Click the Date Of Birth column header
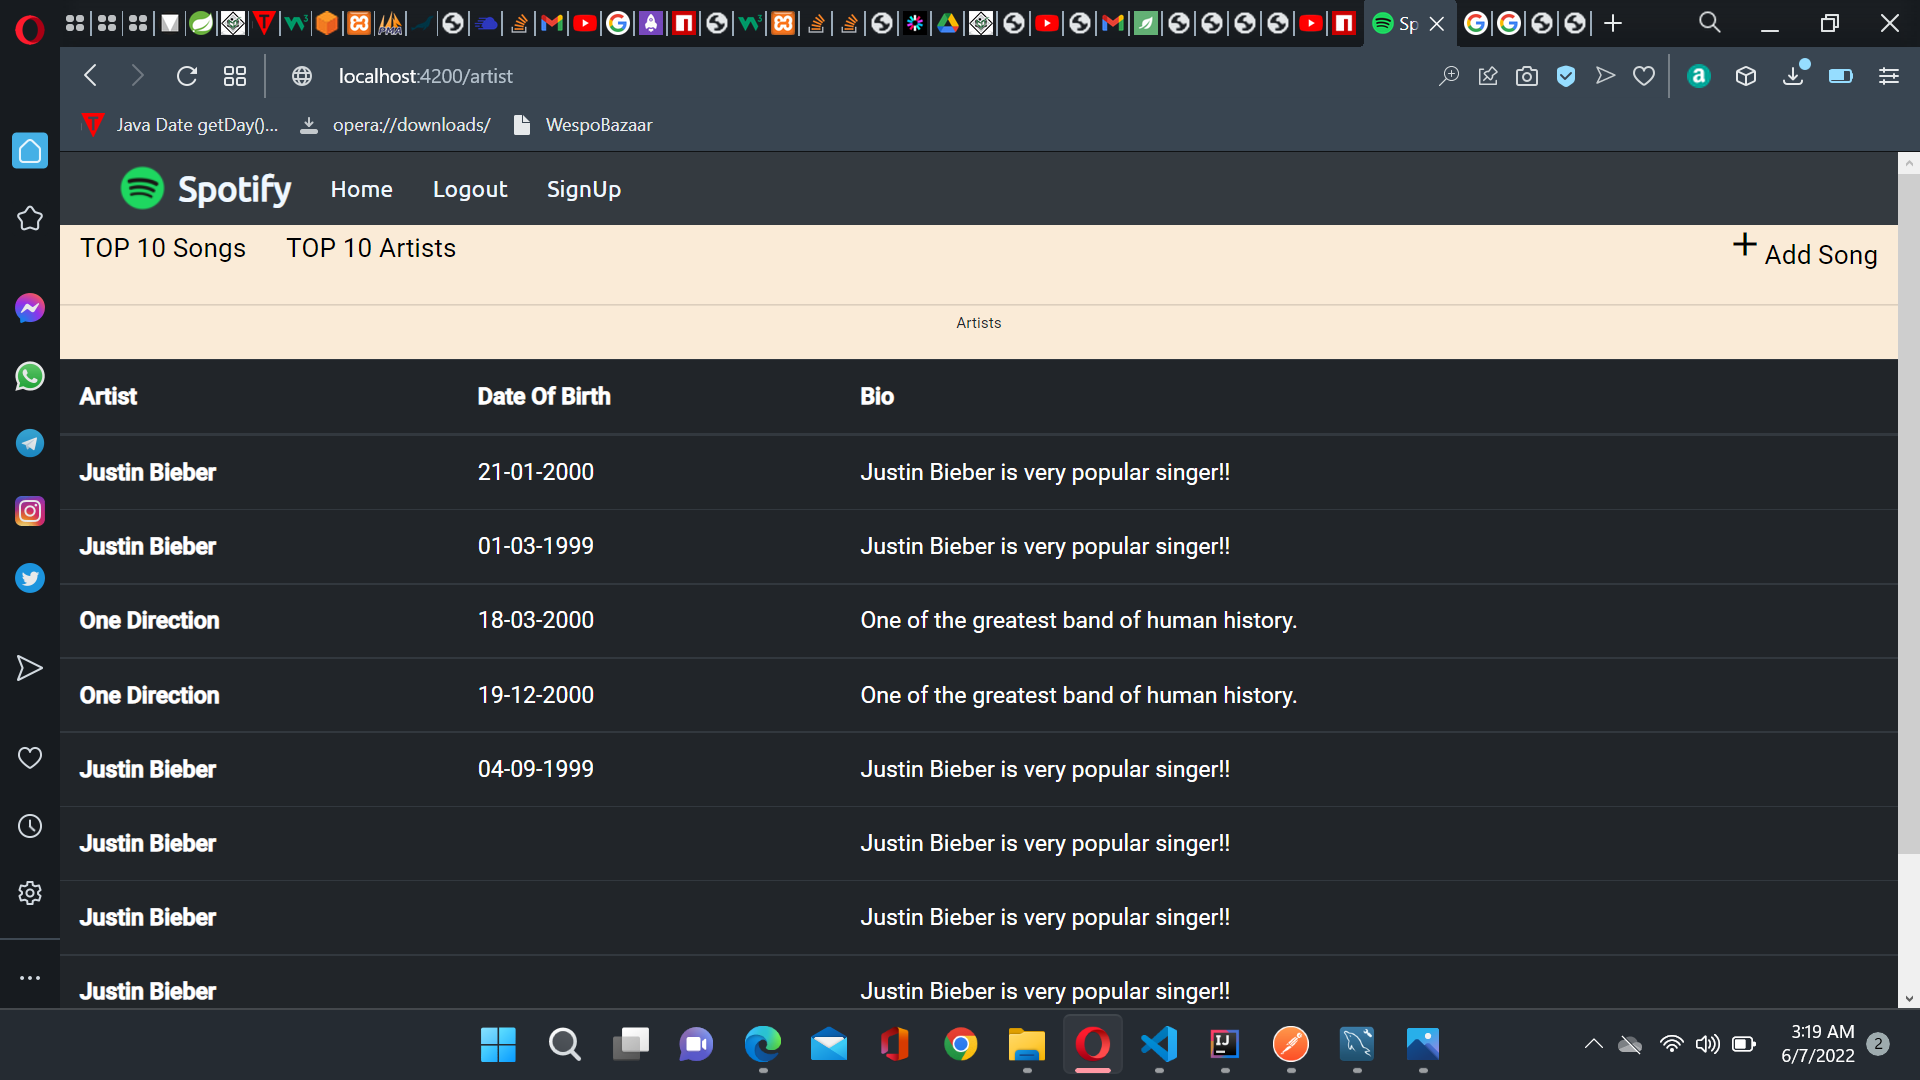Screen dimensions: 1920x1080 [544, 396]
